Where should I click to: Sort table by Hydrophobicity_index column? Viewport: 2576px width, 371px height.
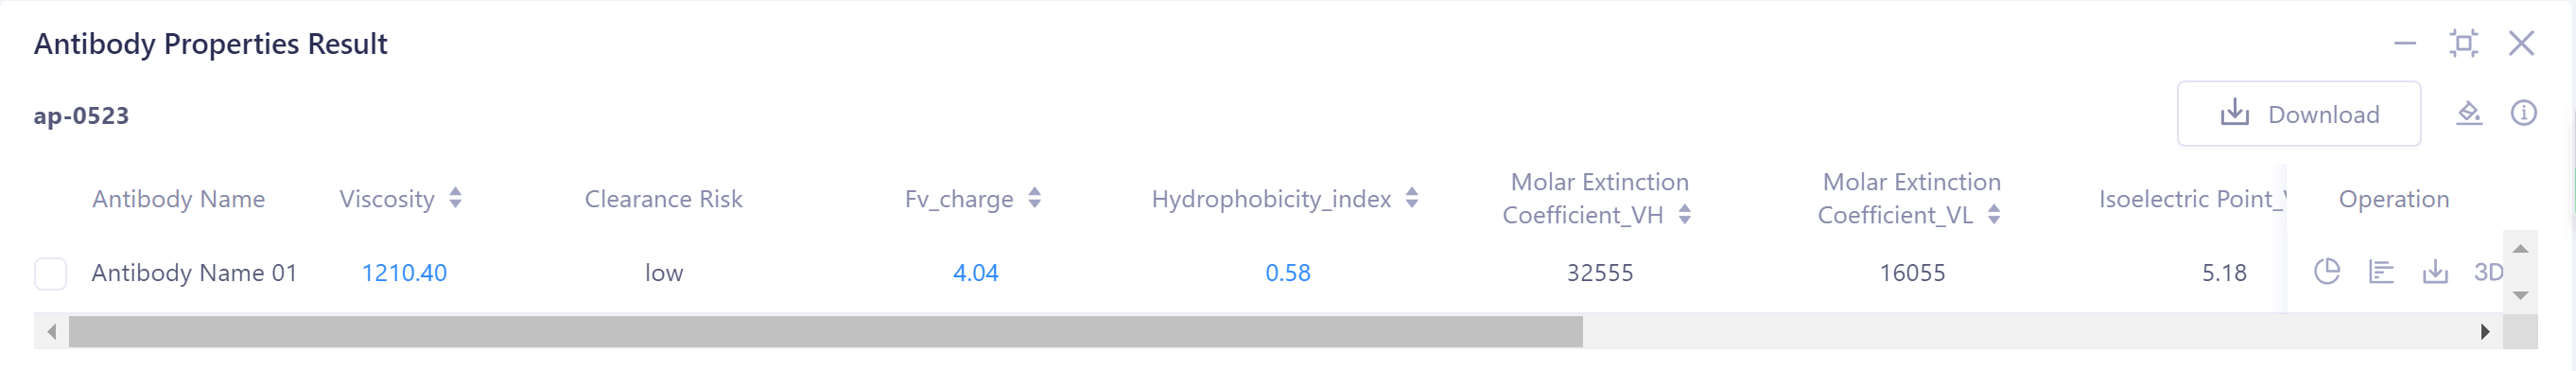tap(1412, 198)
